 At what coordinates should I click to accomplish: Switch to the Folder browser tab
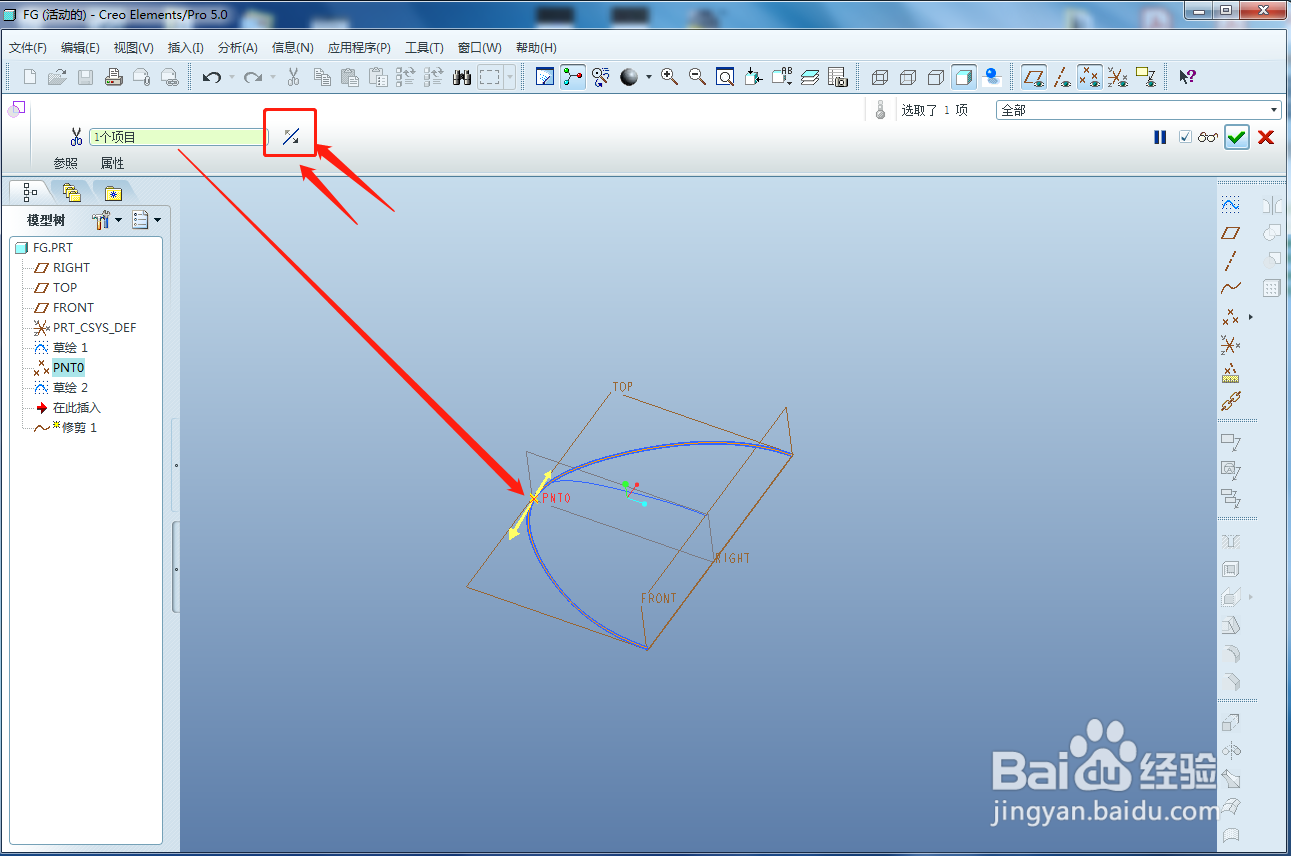71,193
